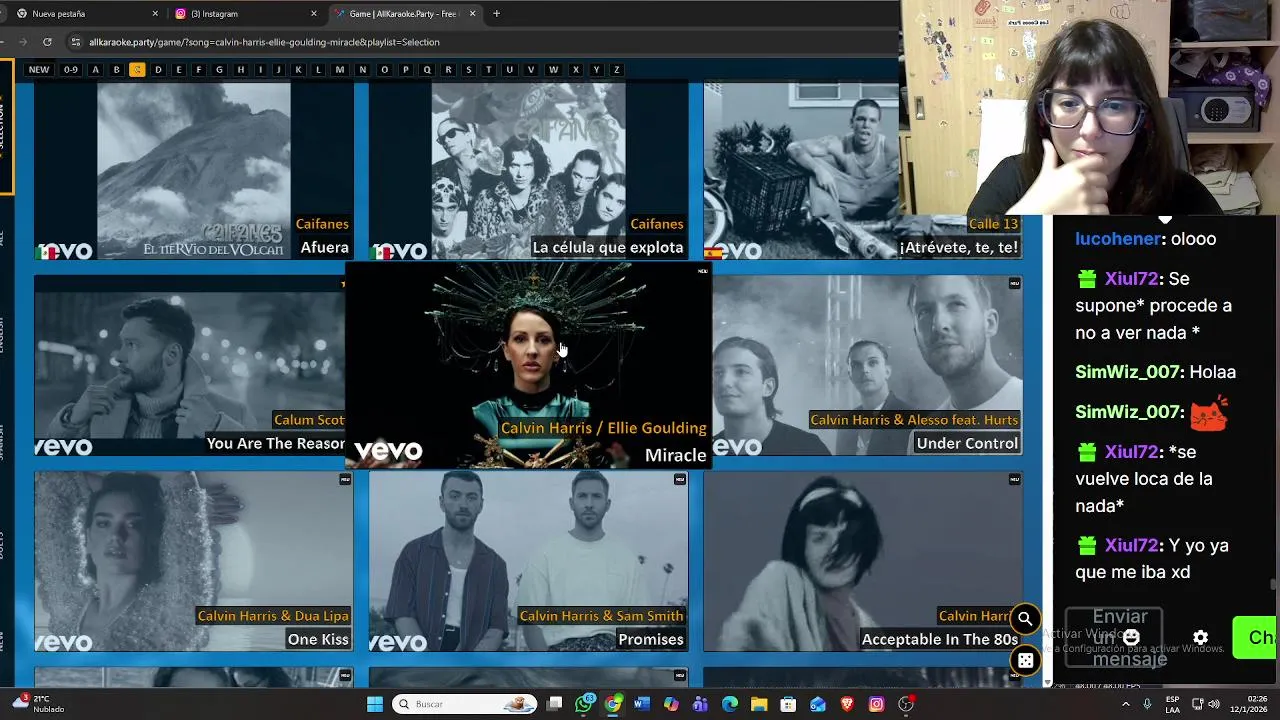Viewport: 1280px width, 720px height.
Task: Open Instagram app from taskbar
Action: pos(876,704)
